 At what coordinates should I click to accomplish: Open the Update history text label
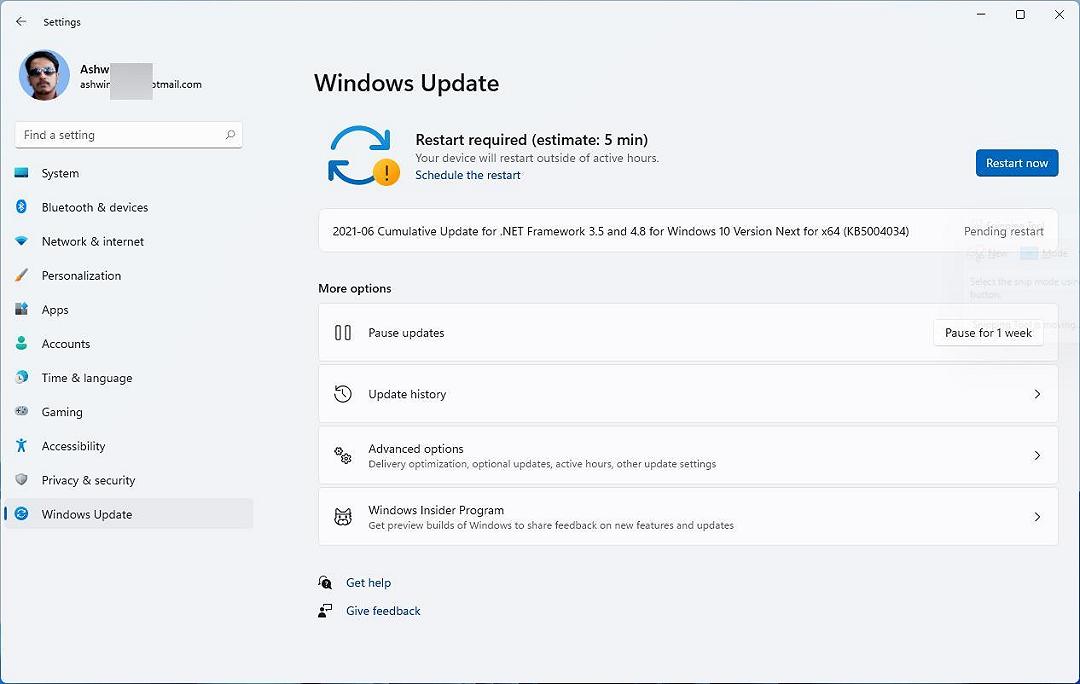tap(407, 394)
